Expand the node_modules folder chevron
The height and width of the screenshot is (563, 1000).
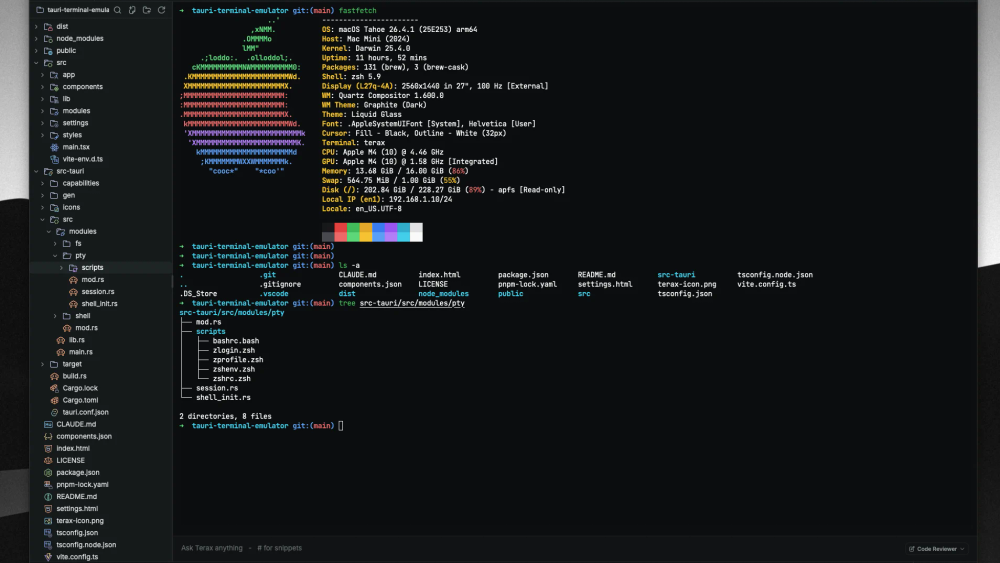[x=36, y=39]
